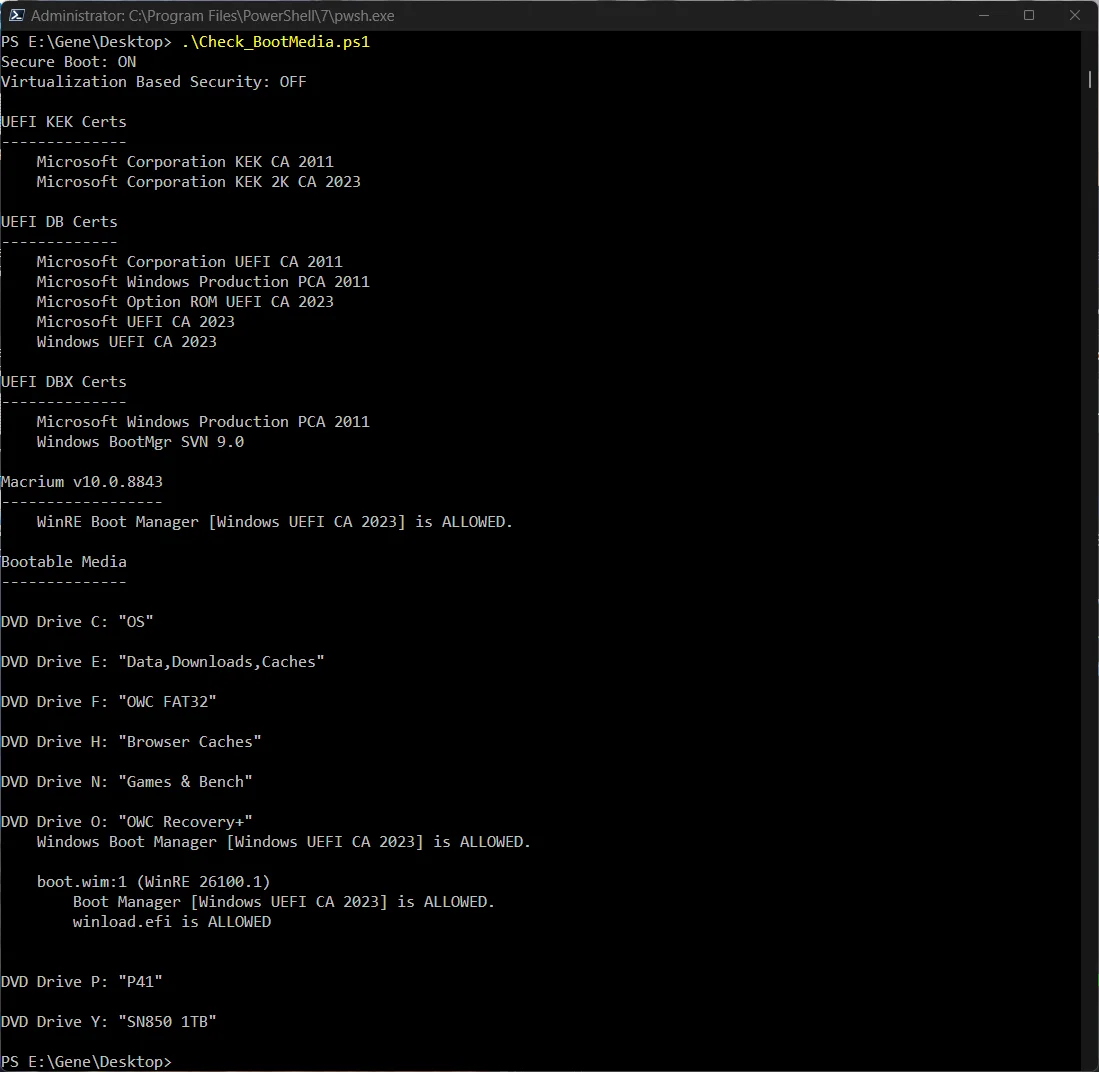1099x1072 pixels.
Task: Click the 'UEFI DBX Certs' heading
Action: 64,382
